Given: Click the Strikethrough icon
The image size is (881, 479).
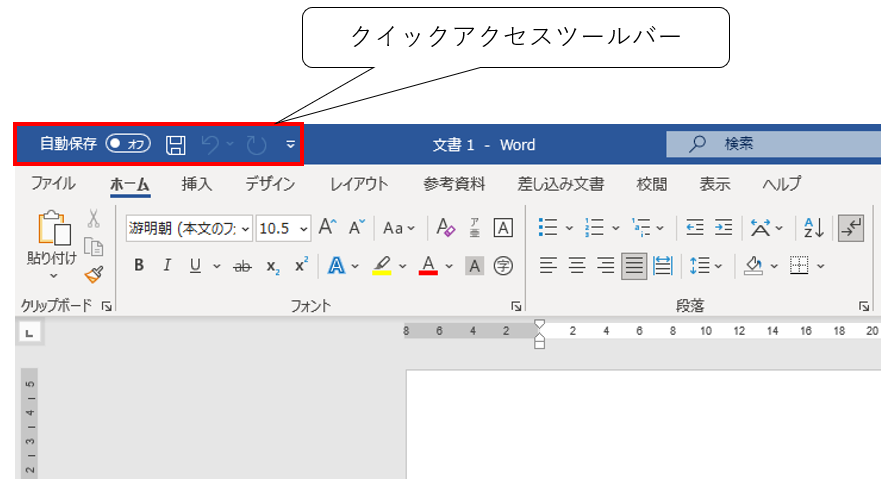Looking at the screenshot, I should (x=242, y=265).
